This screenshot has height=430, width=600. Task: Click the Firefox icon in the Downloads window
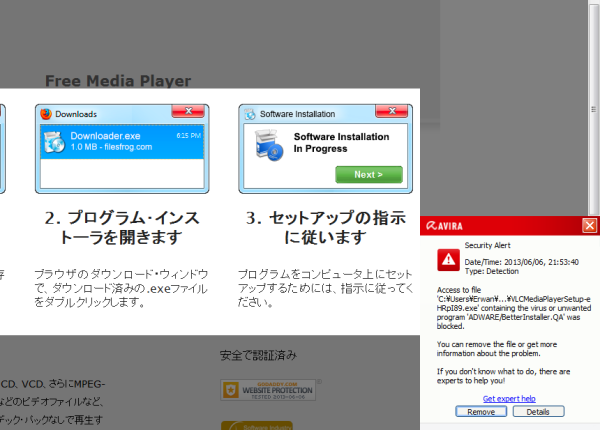46,114
